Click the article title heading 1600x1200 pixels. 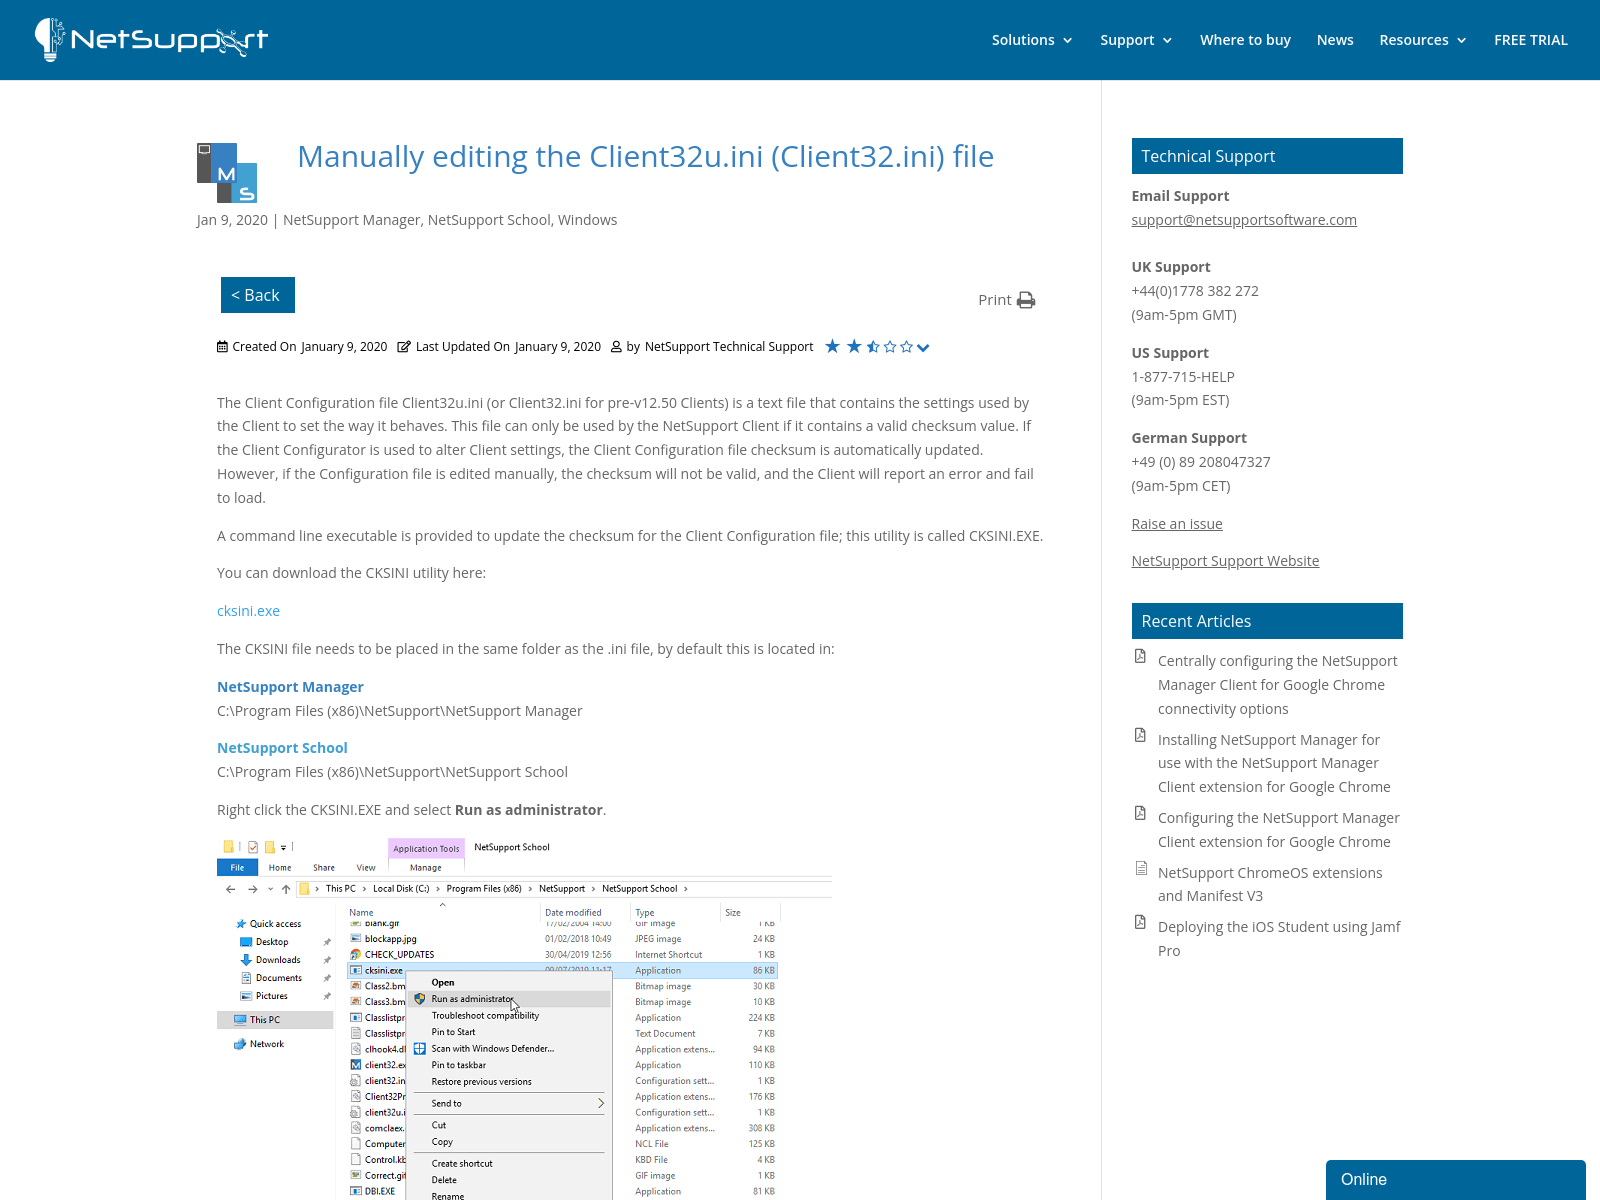coord(645,157)
